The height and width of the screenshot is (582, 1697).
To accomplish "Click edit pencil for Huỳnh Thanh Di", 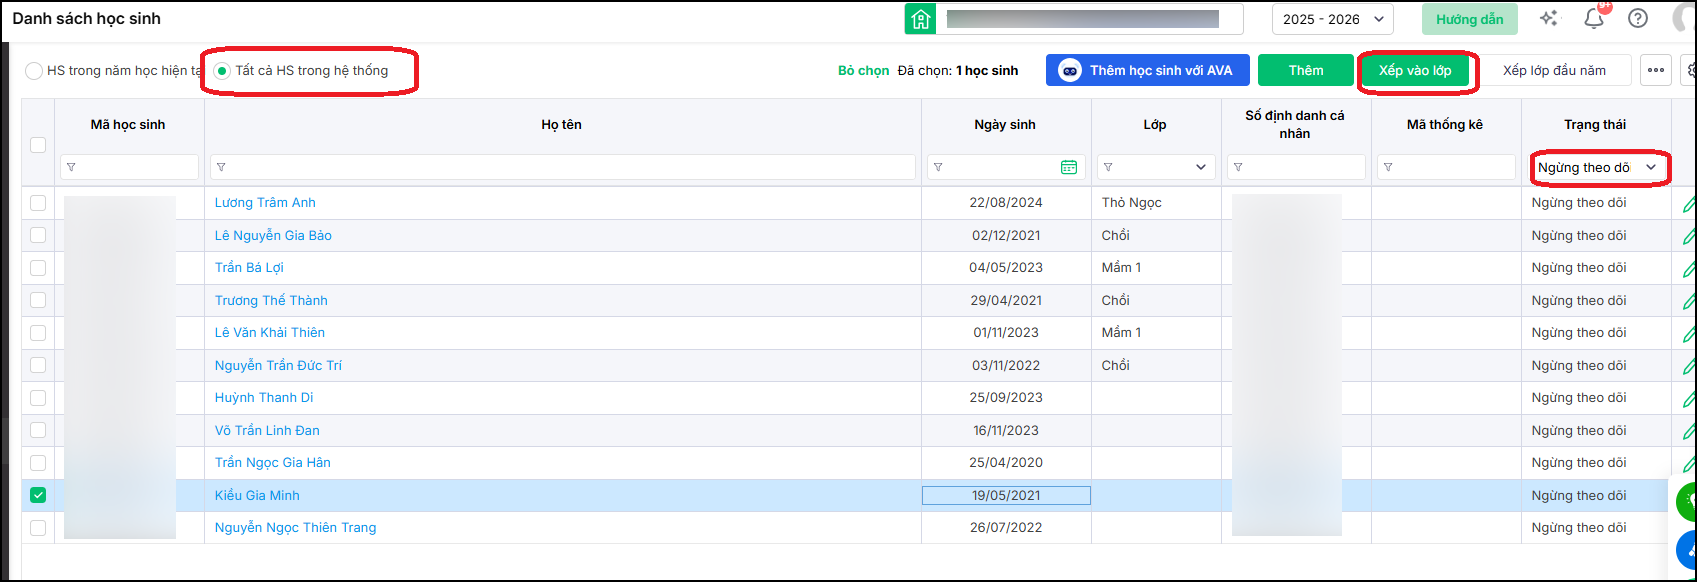I will click(x=1689, y=398).
